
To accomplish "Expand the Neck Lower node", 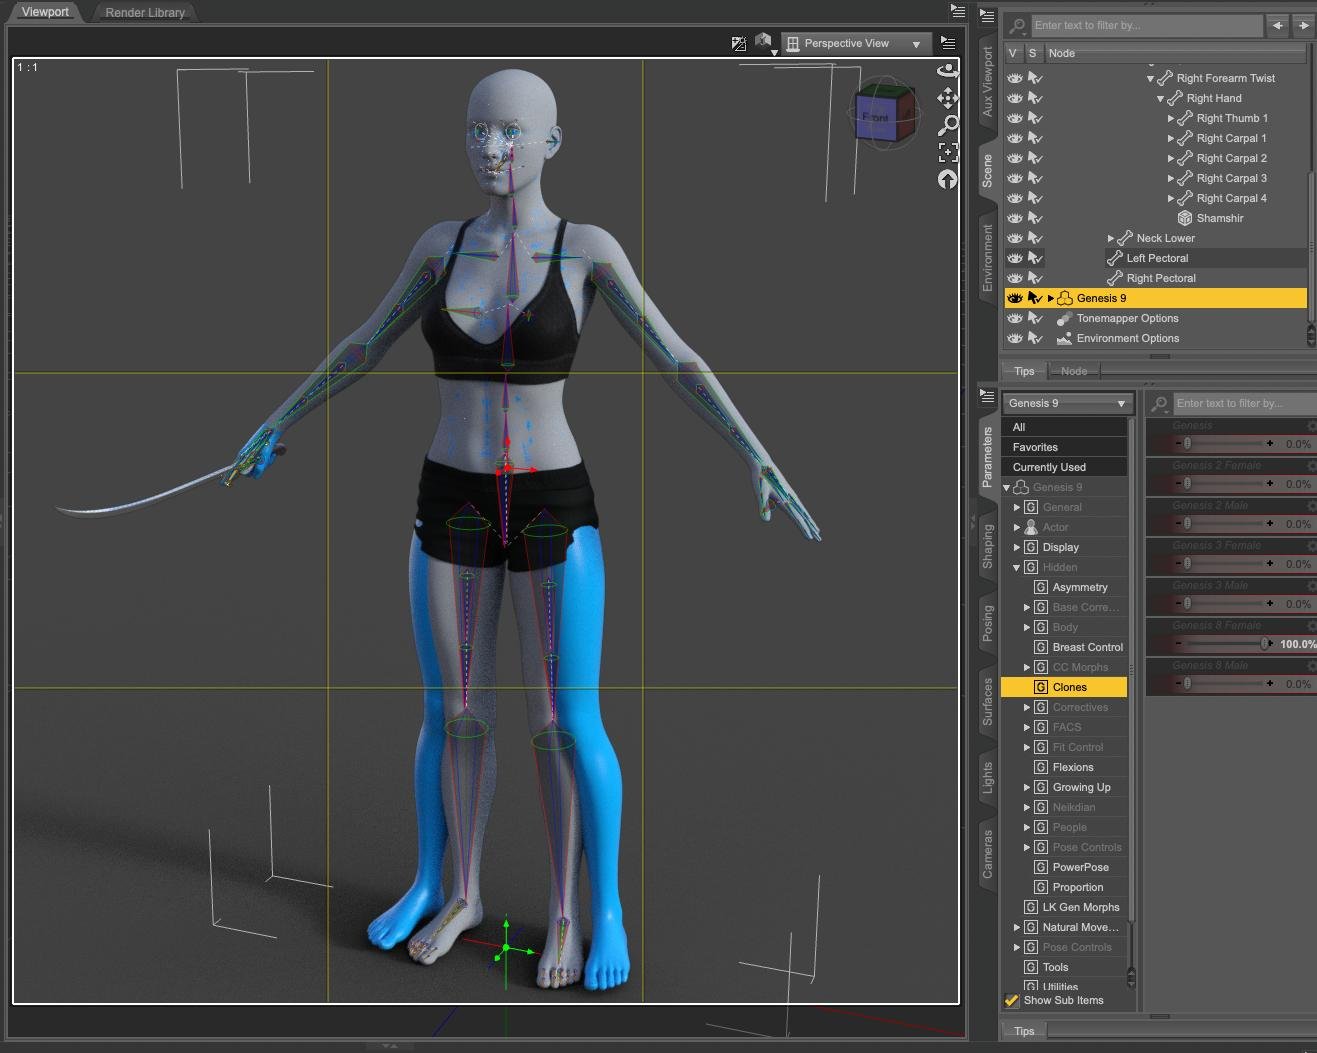I will pyautogui.click(x=1111, y=238).
